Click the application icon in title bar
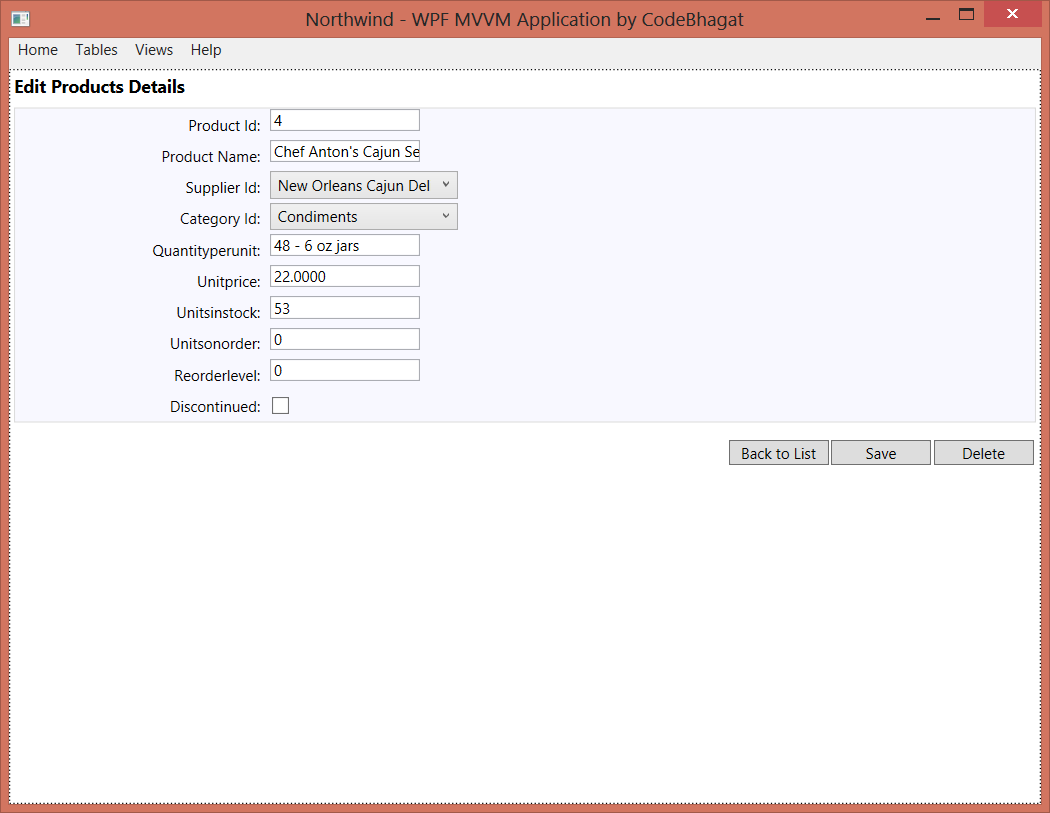 [x=20, y=19]
